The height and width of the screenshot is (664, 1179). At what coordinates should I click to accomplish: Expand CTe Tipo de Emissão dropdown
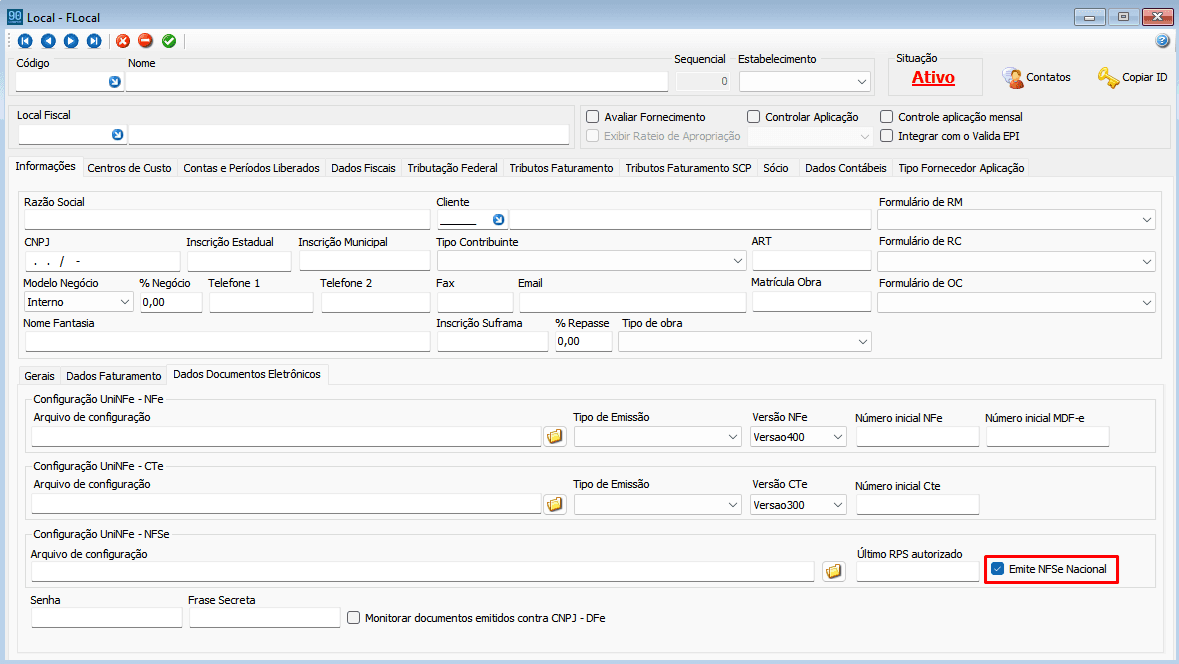(733, 505)
